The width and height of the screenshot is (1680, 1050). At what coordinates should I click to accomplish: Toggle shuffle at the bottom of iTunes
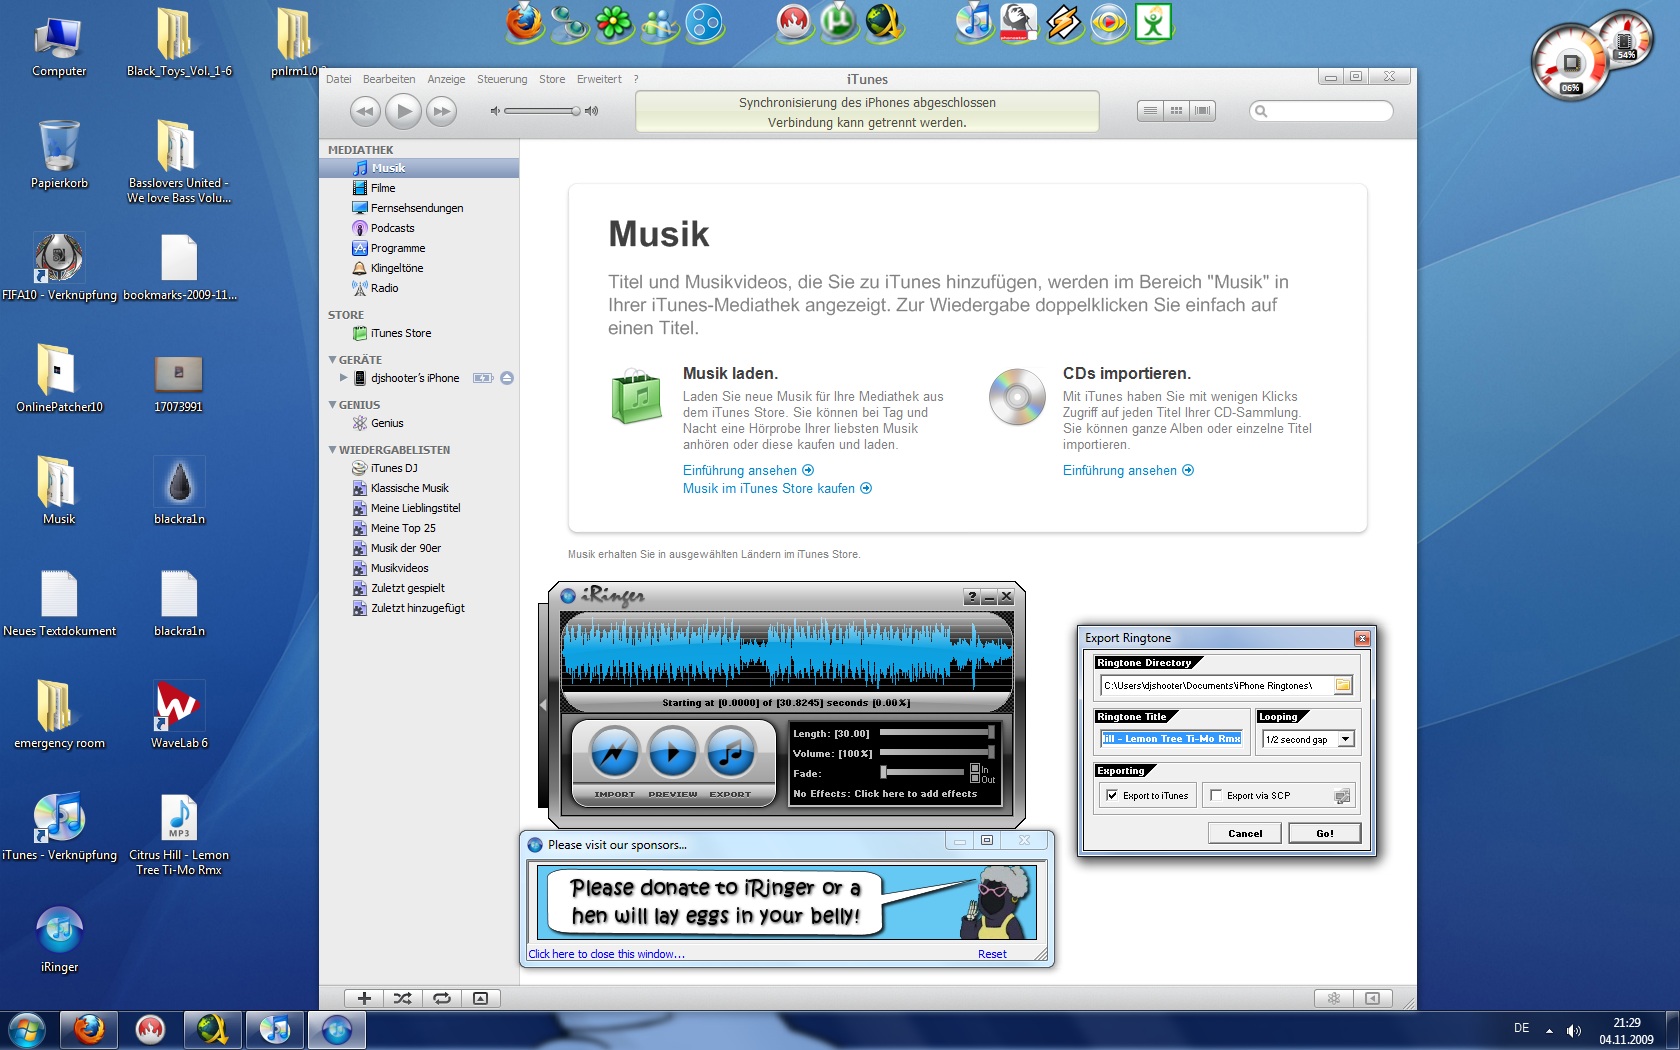pos(402,998)
